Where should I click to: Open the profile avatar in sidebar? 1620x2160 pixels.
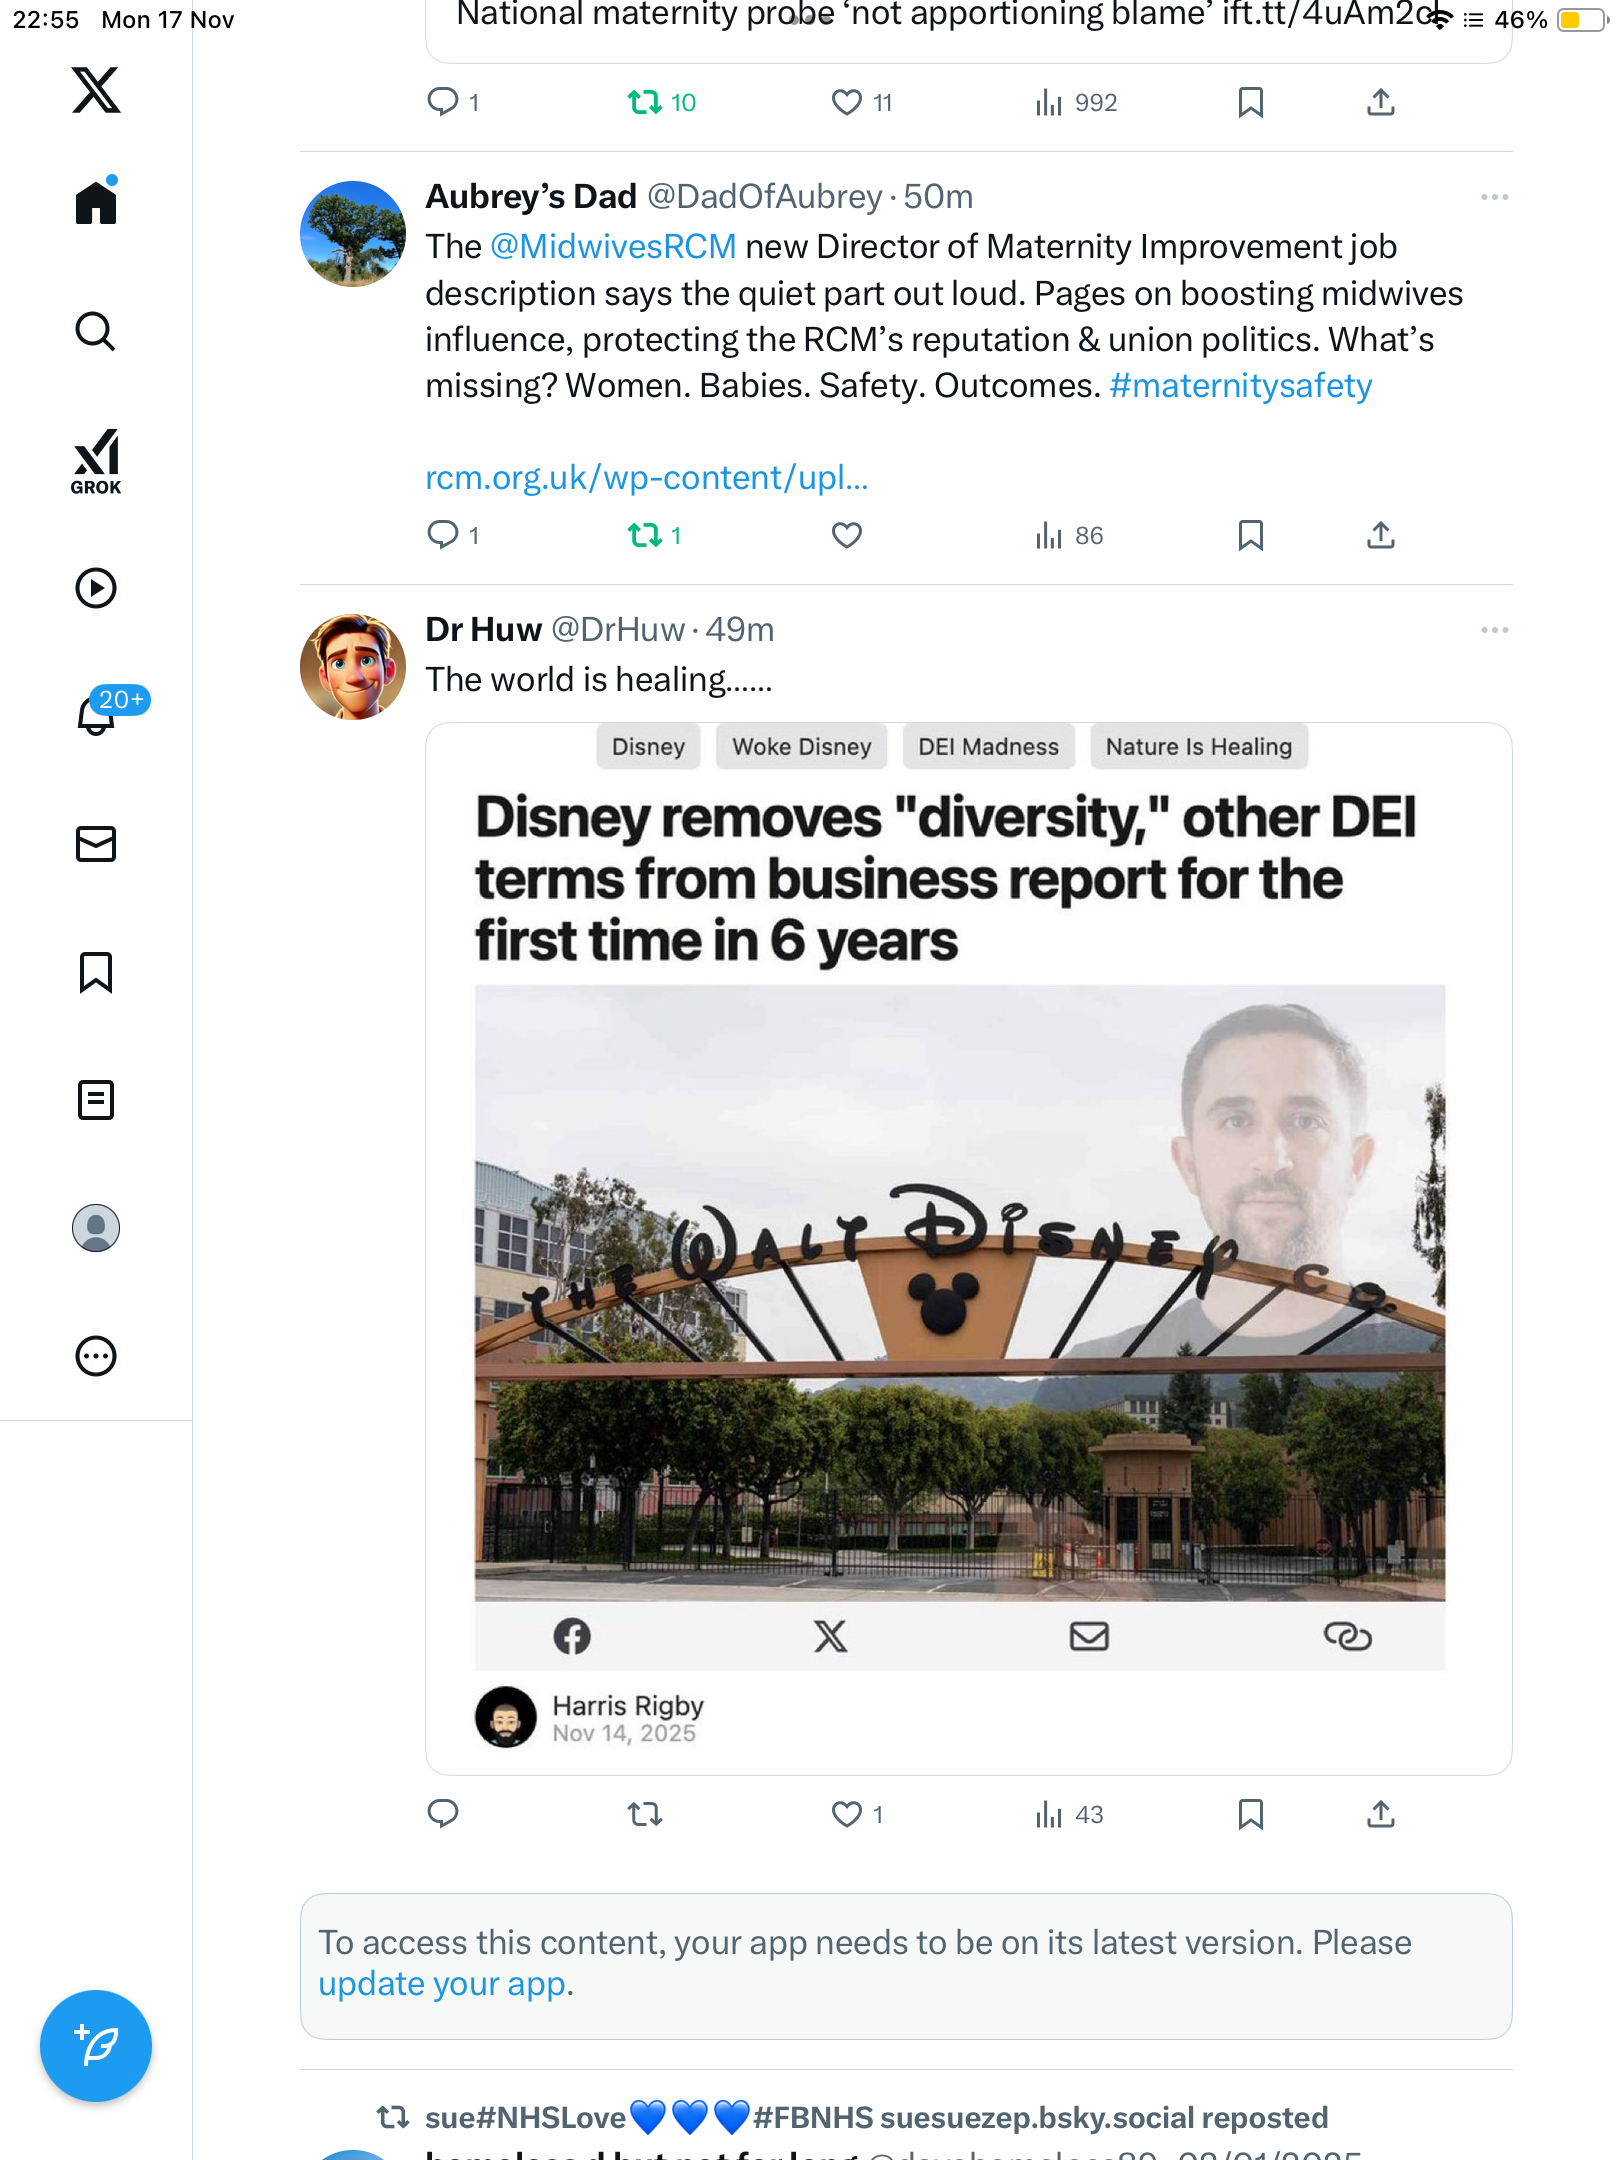[96, 1228]
